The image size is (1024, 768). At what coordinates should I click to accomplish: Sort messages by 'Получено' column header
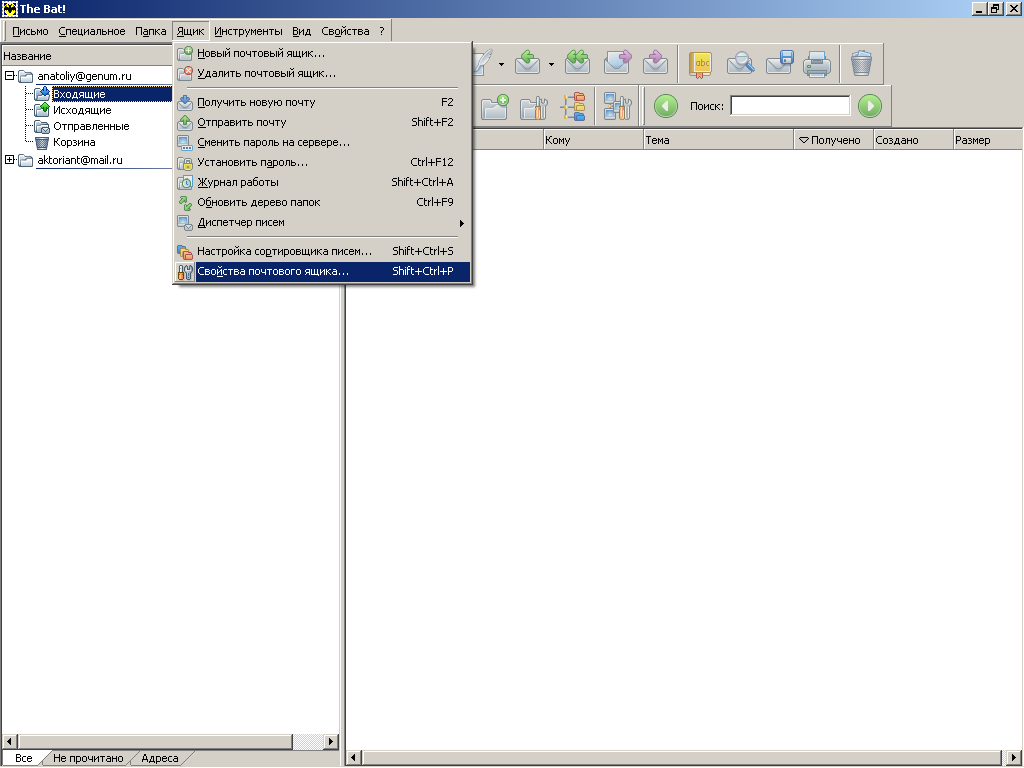click(x=834, y=140)
